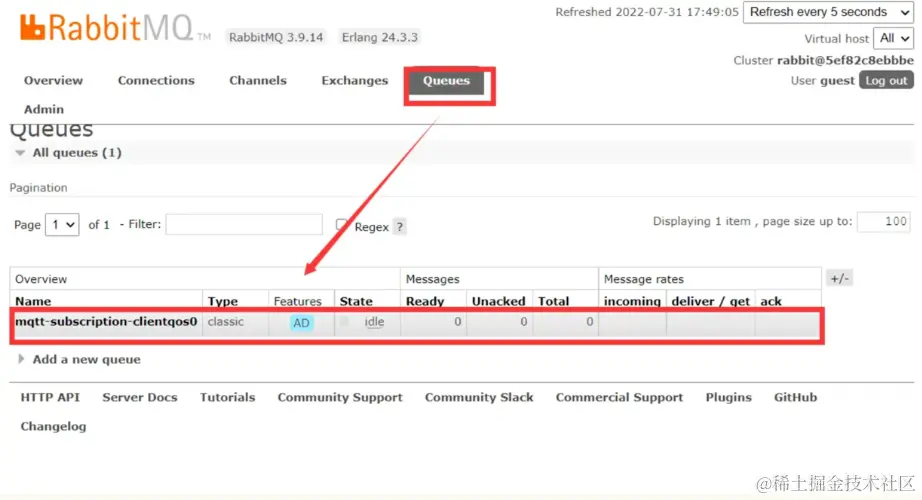922x500 pixels.
Task: Open the Refresh every 5 seconds dropdown
Action: click(829, 12)
